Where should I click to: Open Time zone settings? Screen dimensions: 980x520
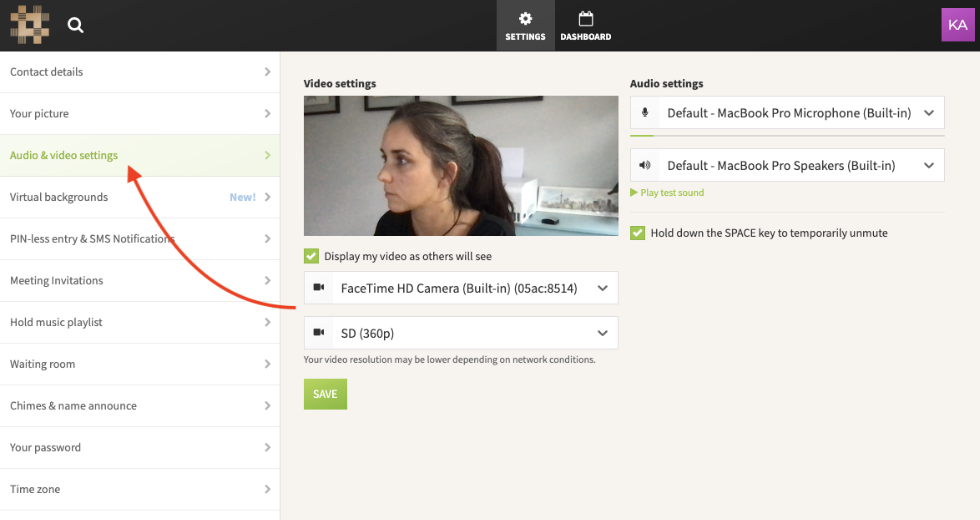tap(140, 489)
